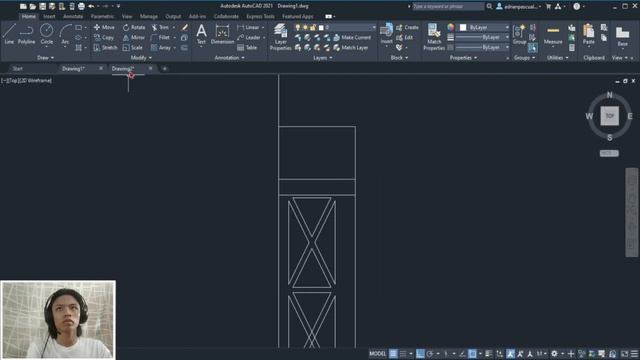Activate the Mirror command
The image size is (640, 360).
(134, 38)
